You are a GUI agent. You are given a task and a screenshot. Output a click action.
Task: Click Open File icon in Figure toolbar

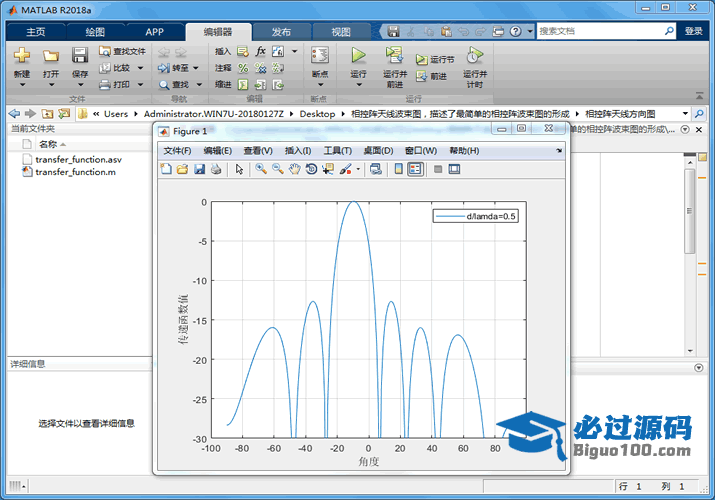point(182,169)
